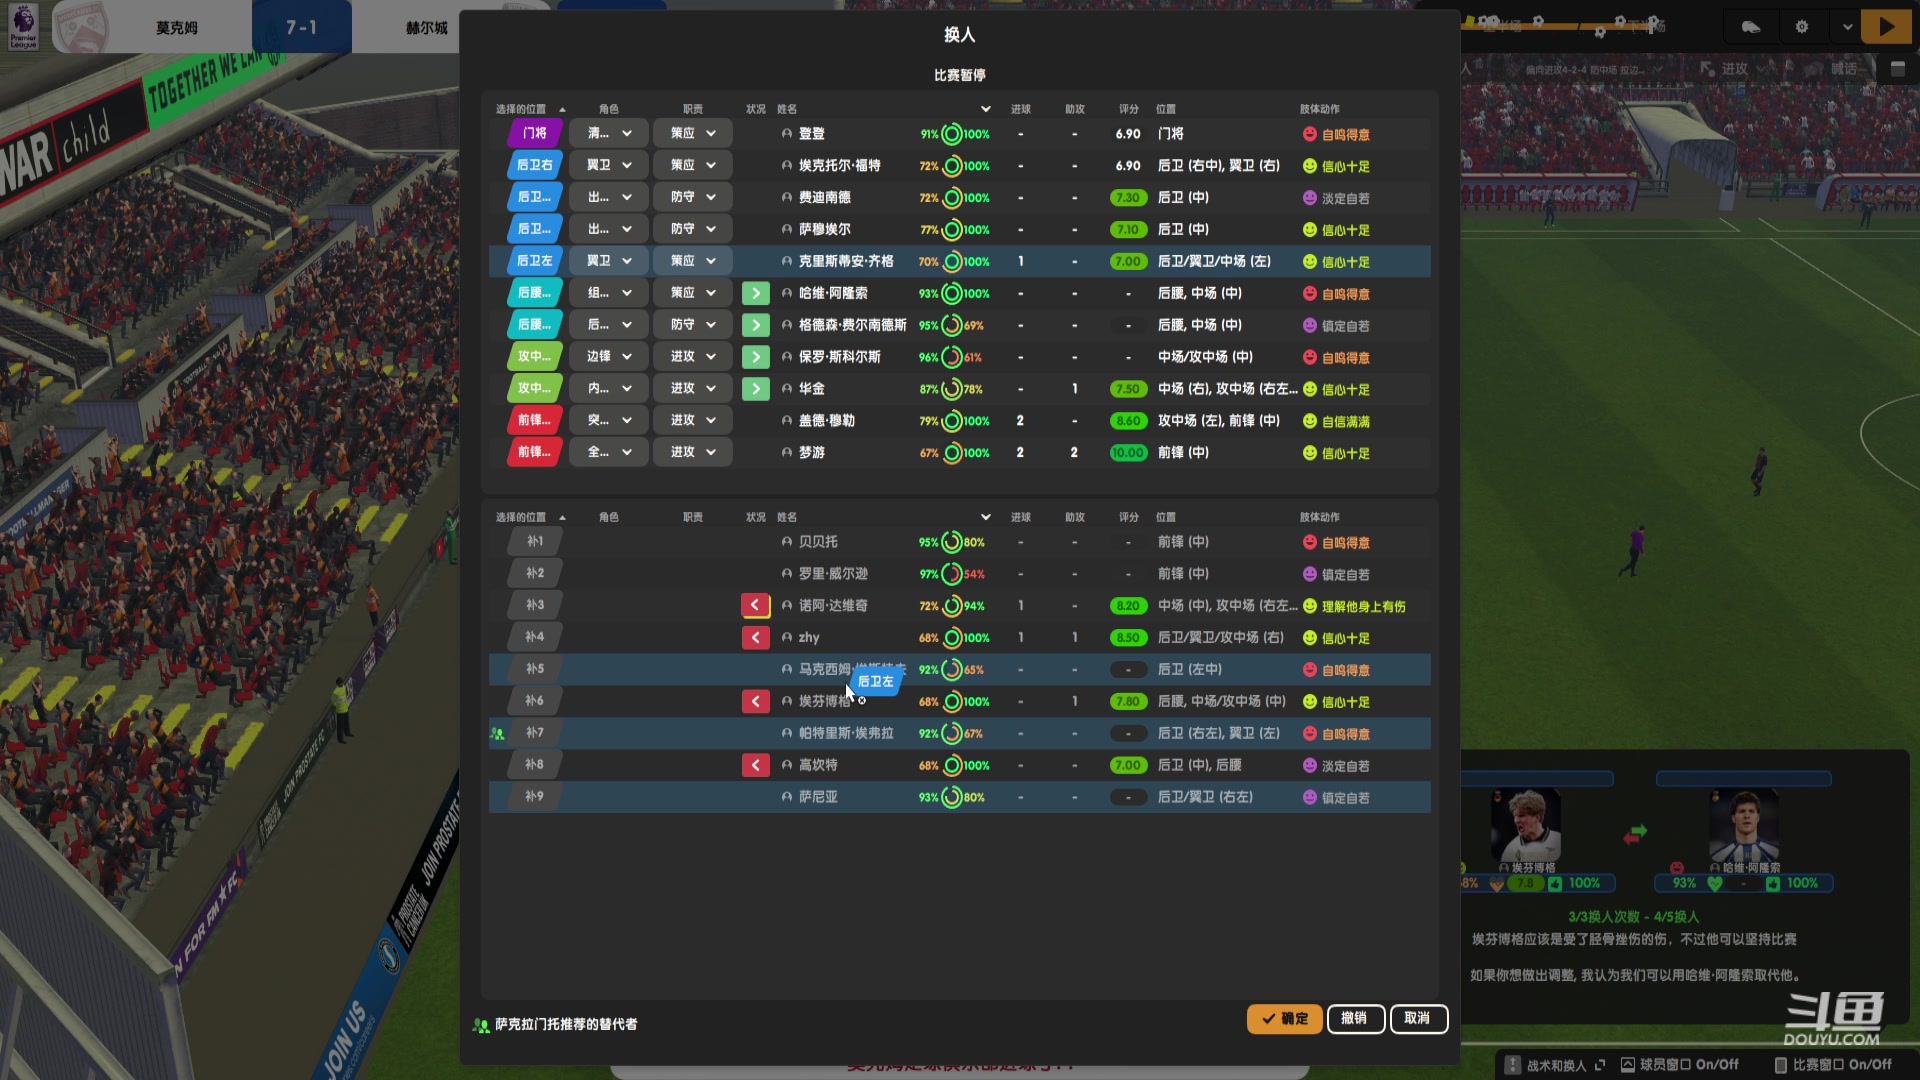This screenshot has width=1920, height=1080.
Task: Toggle 比赛窗口 On/Off
Action: (x=1832, y=1064)
